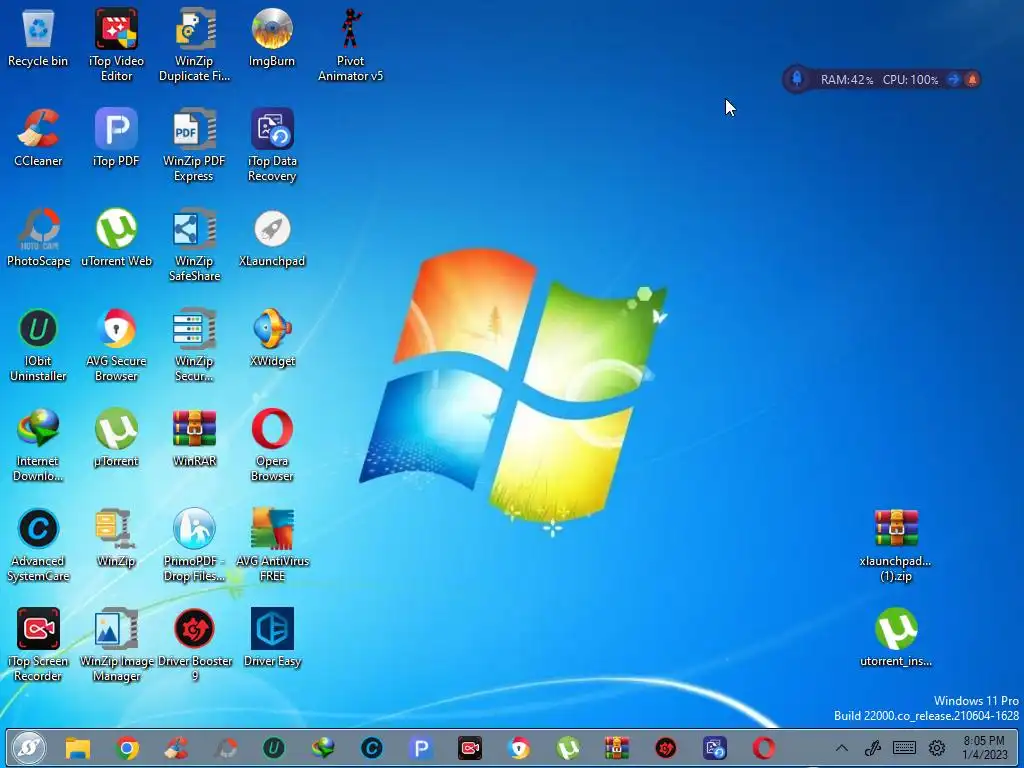Click the CPU: 100% usage readout
This screenshot has height=768, width=1024.
(910, 80)
